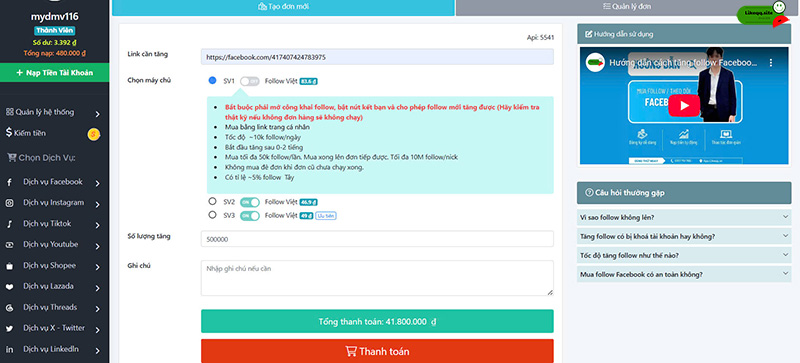This screenshot has height=363, width=800.
Task: Click the gold coin next to Kiếm tiền
Action: click(x=93, y=134)
